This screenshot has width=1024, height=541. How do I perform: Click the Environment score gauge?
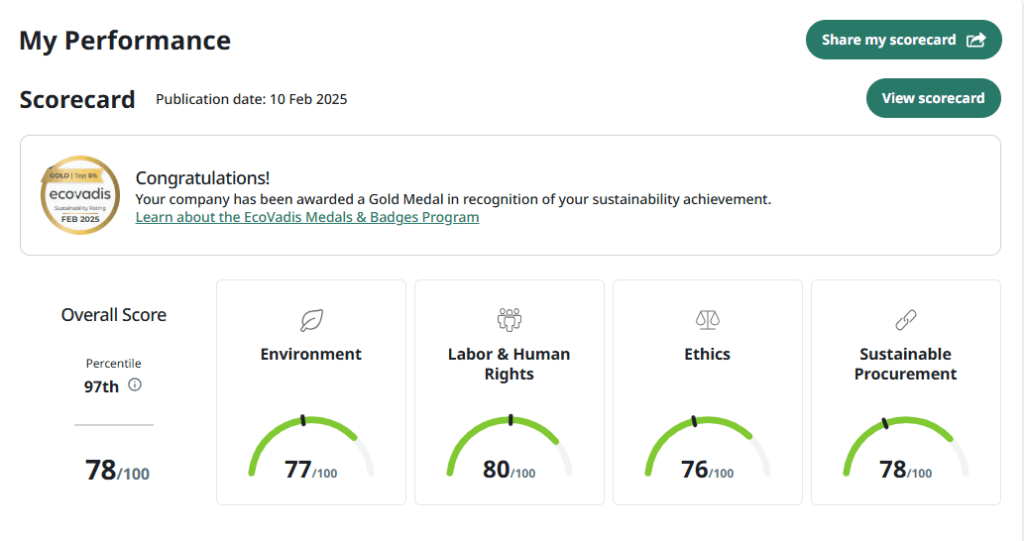pyautogui.click(x=311, y=448)
